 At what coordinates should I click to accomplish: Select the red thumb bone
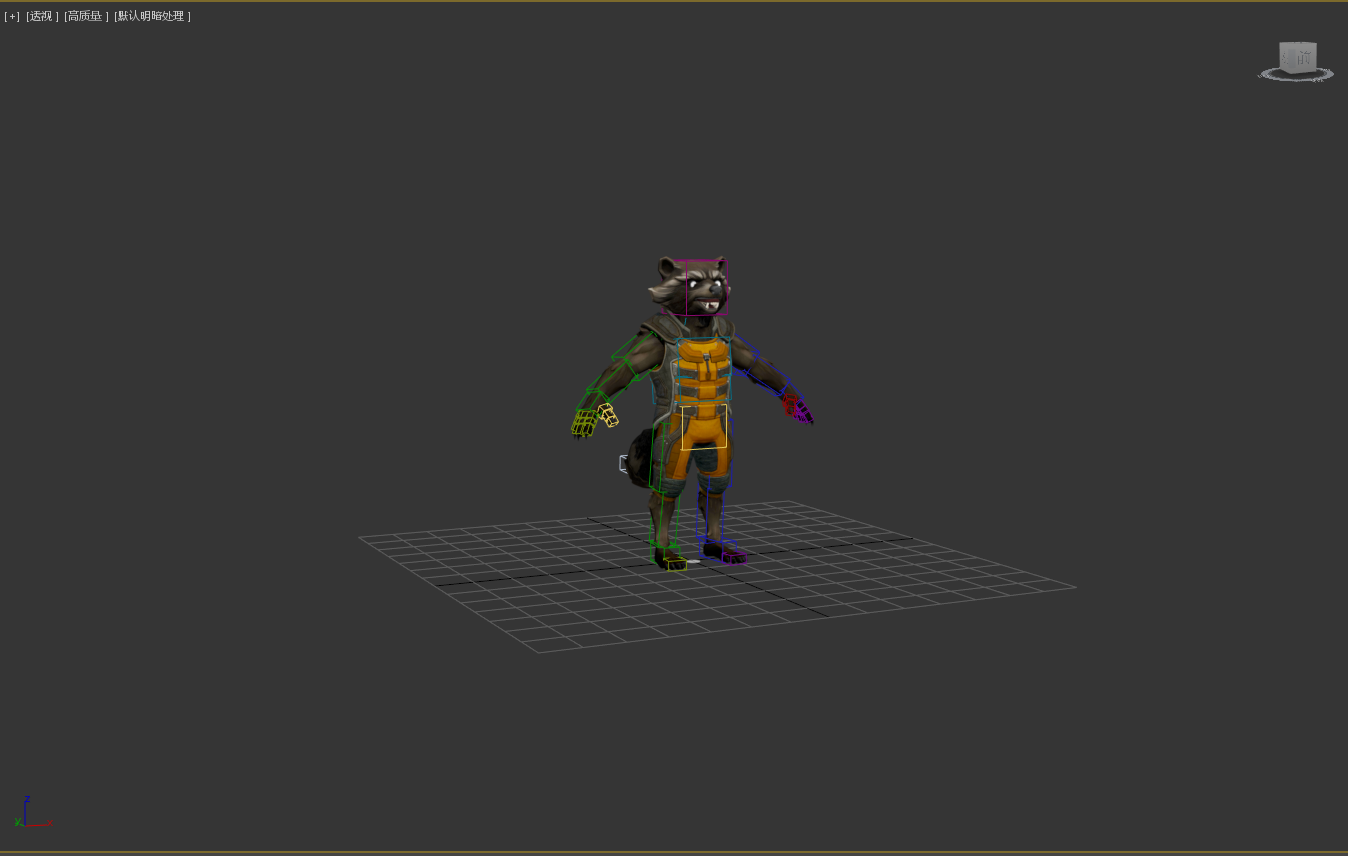coord(789,402)
